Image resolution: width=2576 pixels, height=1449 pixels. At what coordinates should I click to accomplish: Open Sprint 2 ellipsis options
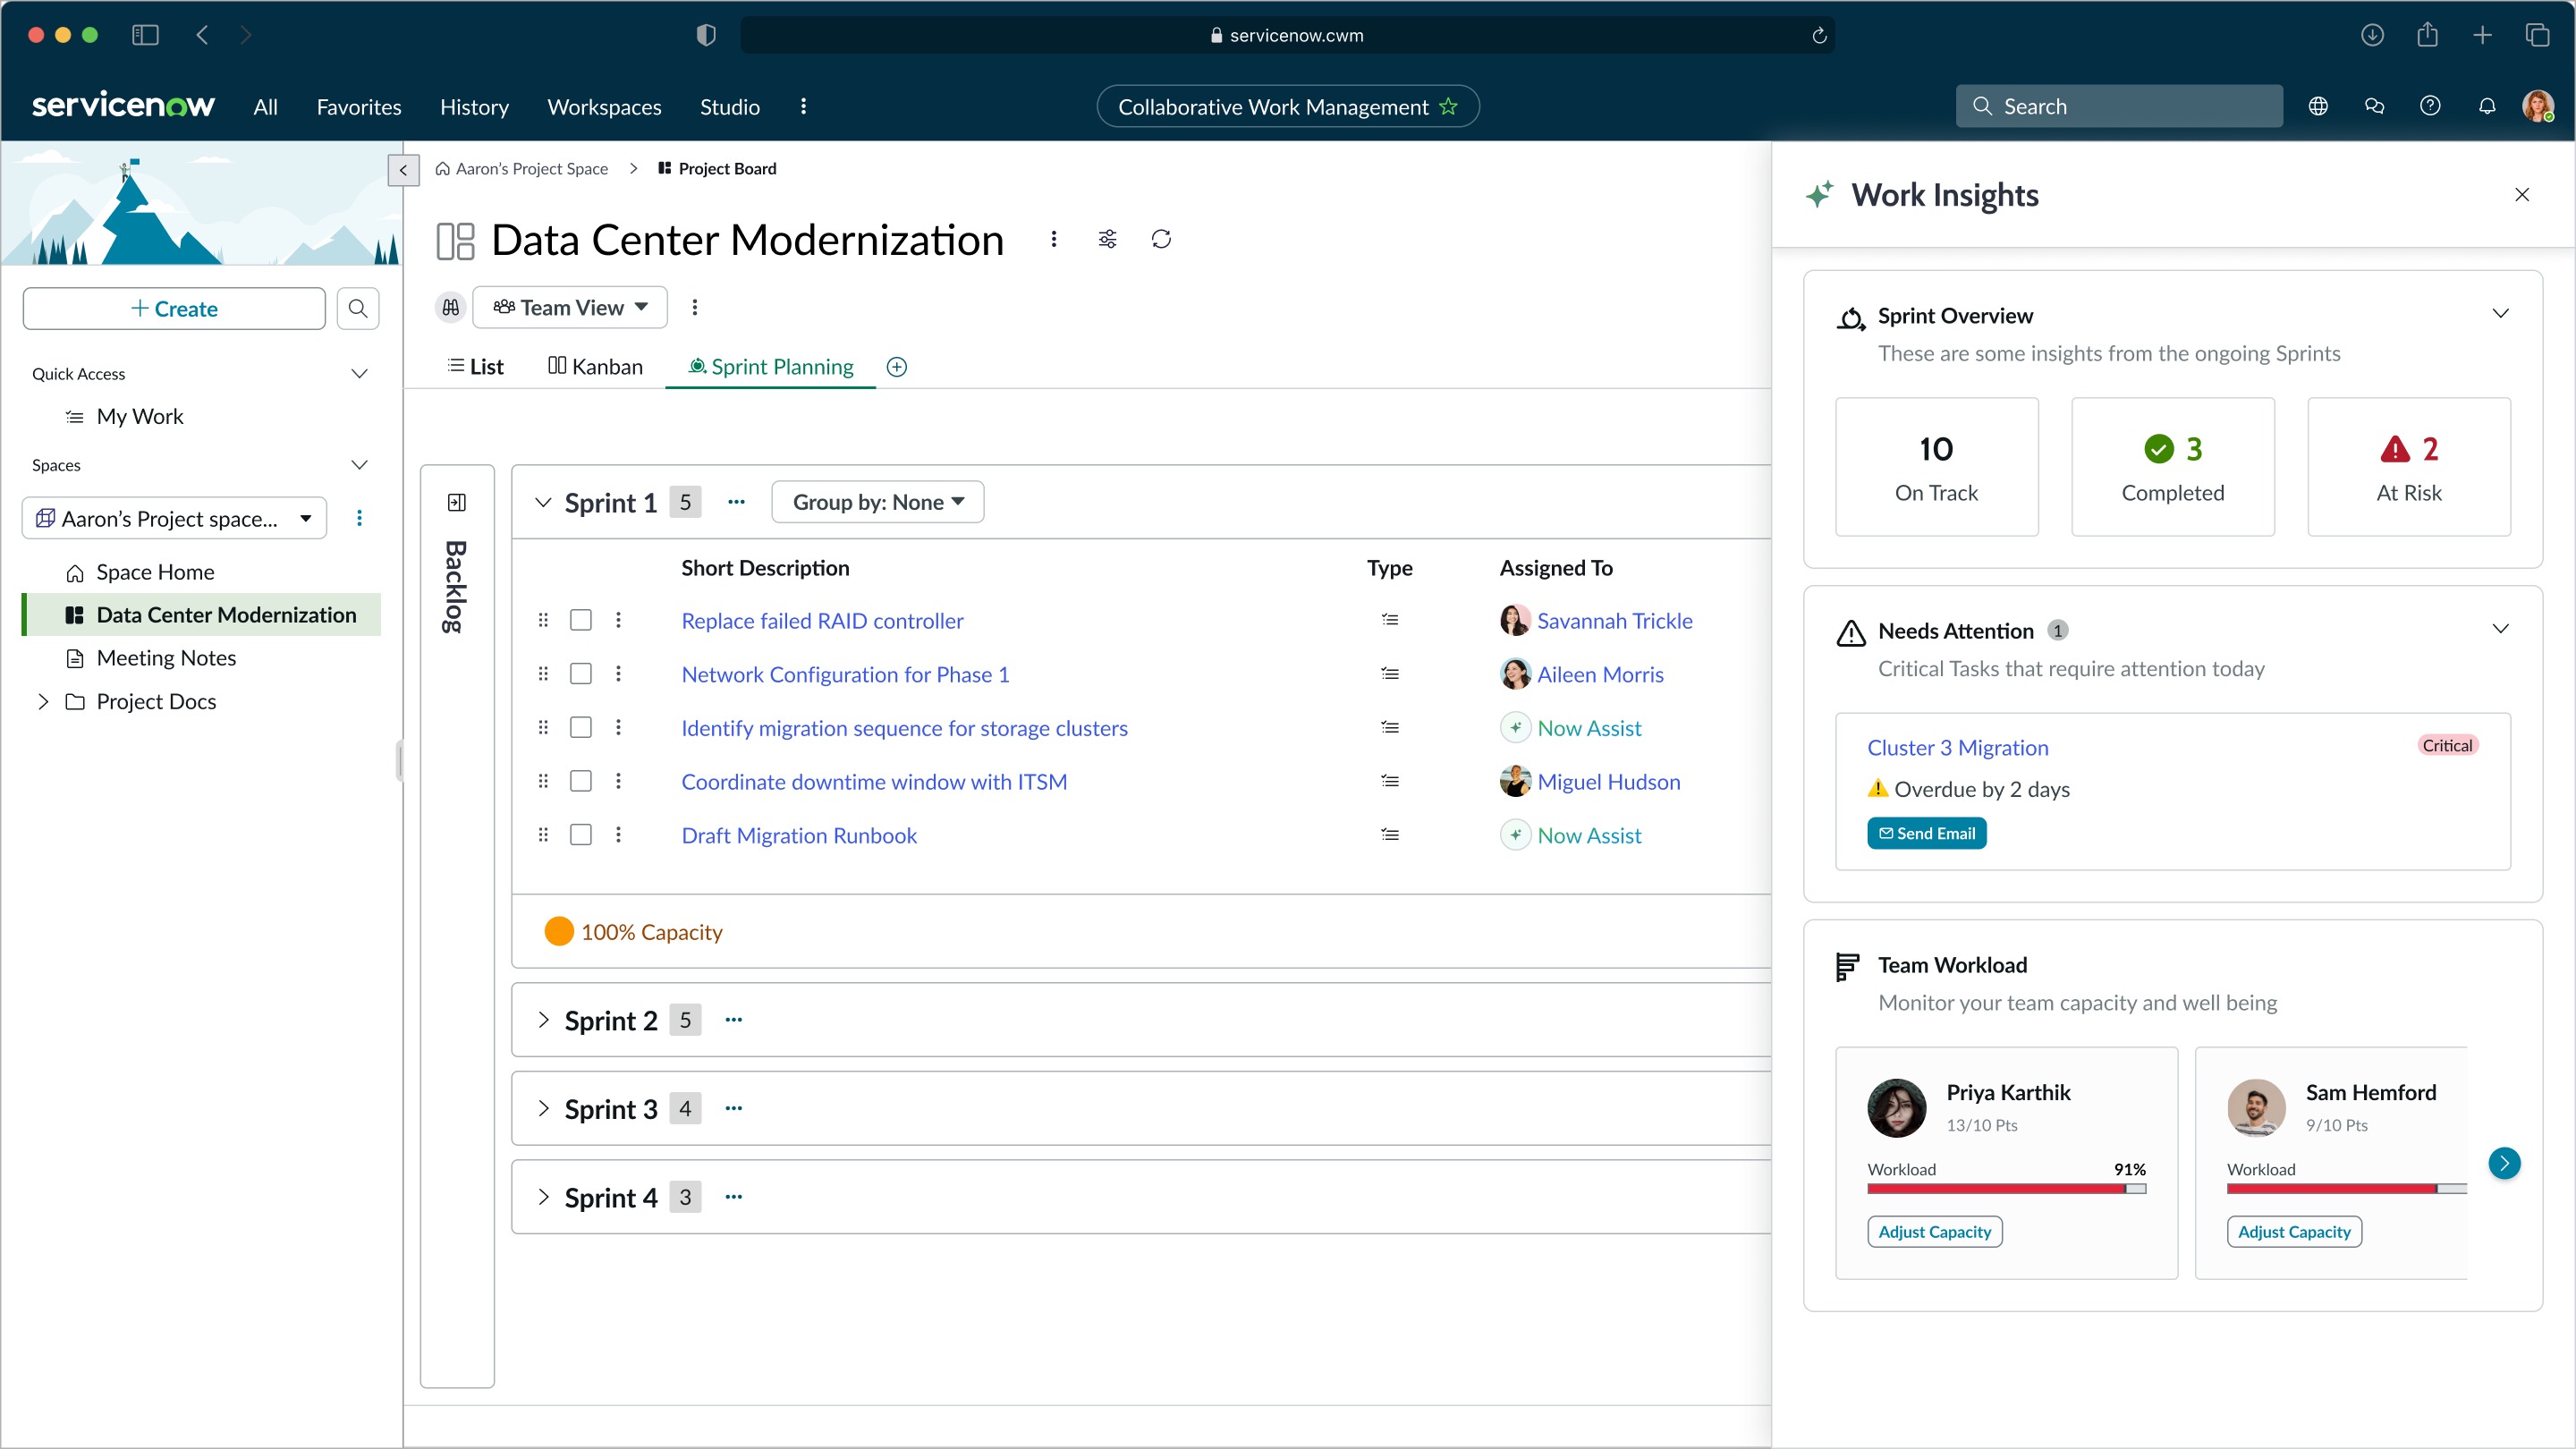[x=734, y=1020]
